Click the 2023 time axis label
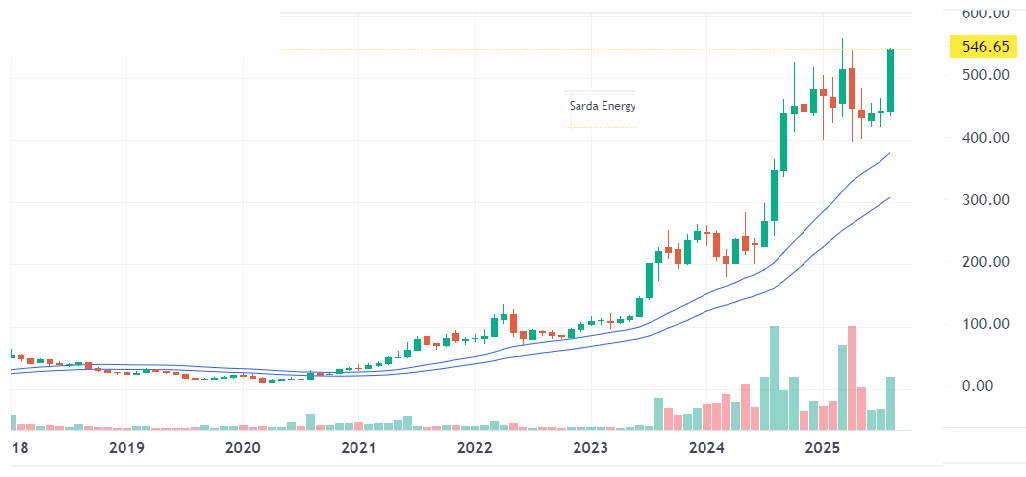This screenshot has width=1026, height=477. pos(591,449)
